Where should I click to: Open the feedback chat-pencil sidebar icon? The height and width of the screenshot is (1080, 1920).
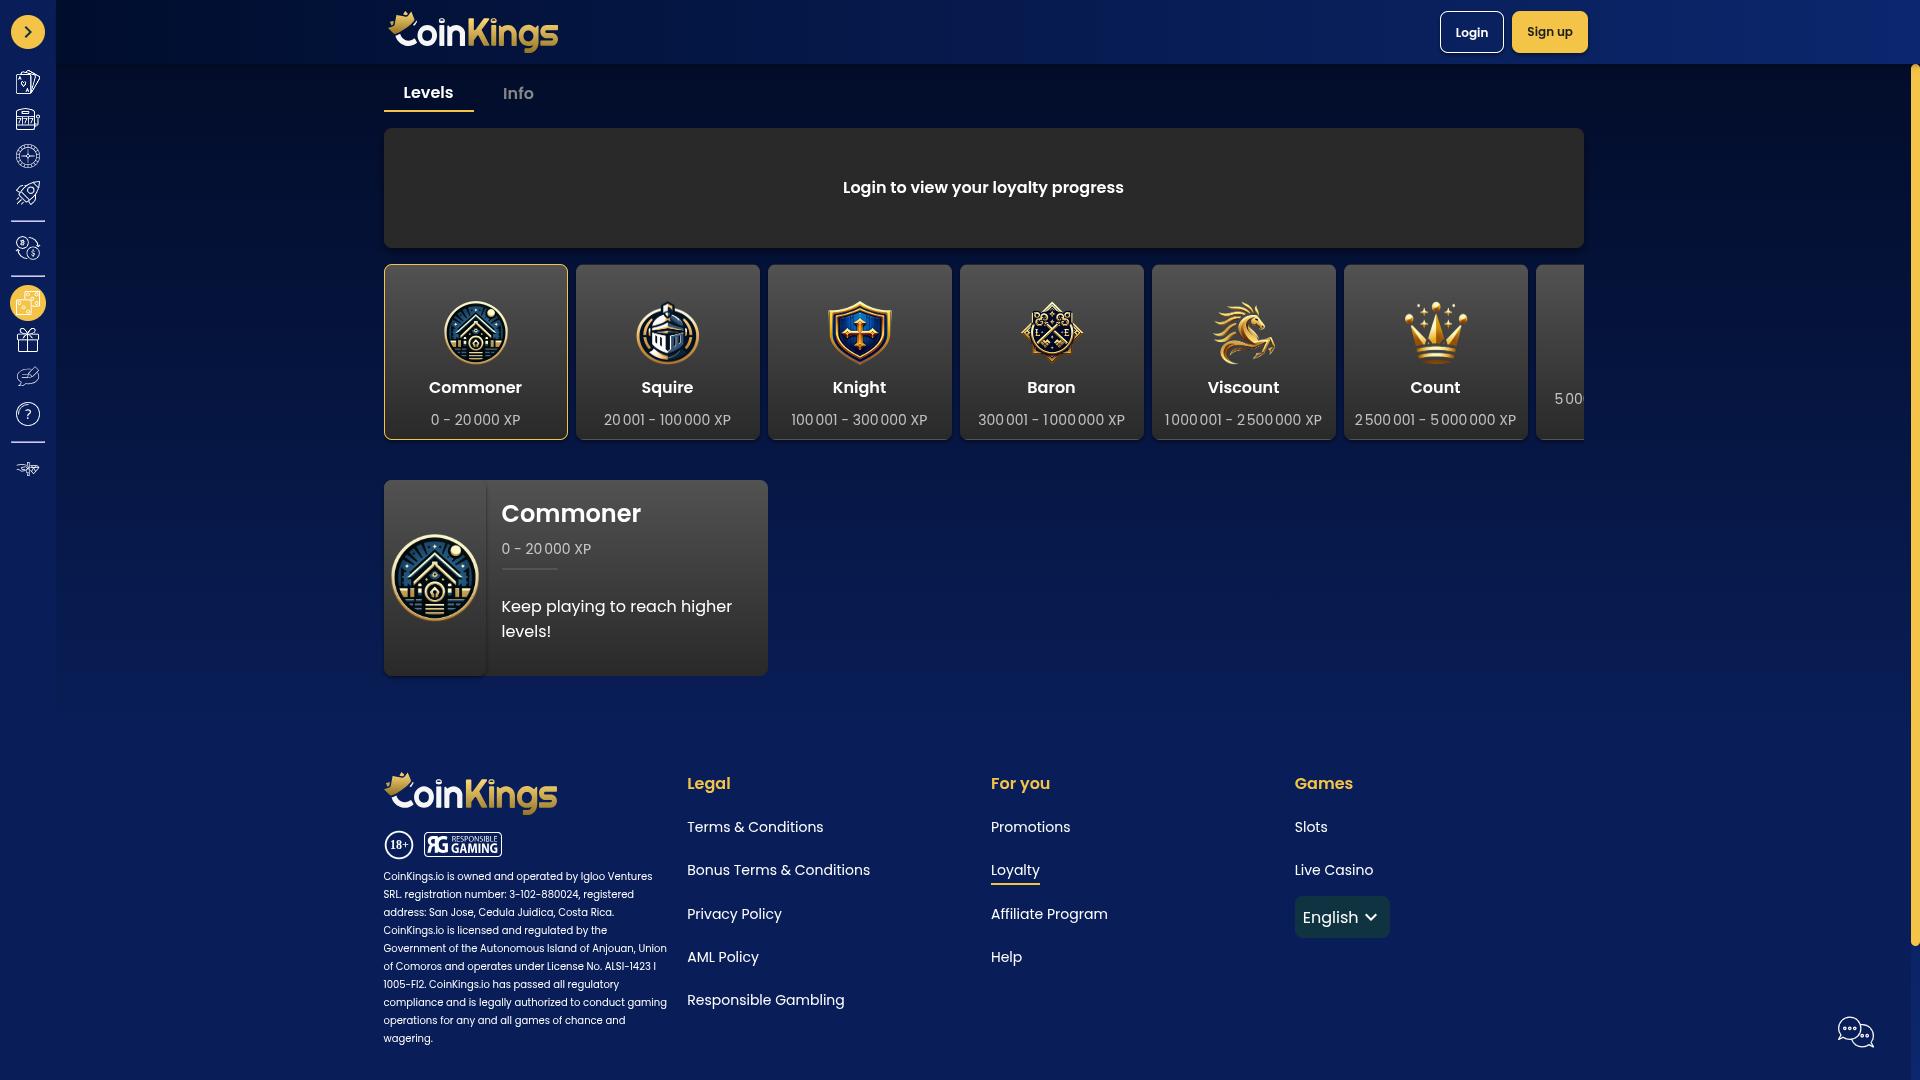pyautogui.click(x=28, y=375)
